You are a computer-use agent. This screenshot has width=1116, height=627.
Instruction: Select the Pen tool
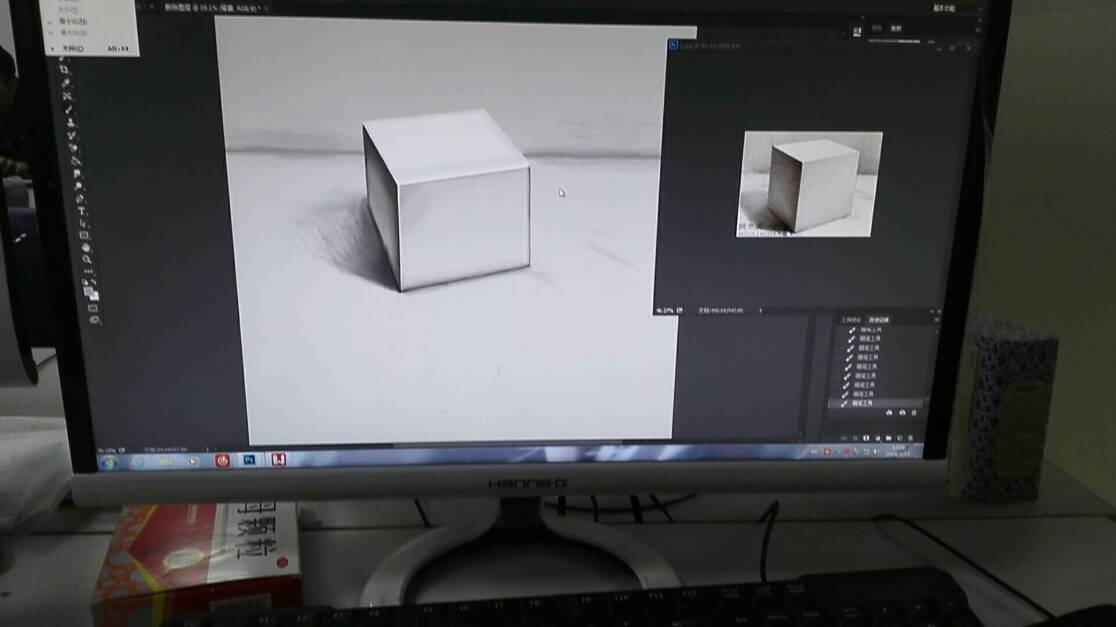click(x=80, y=199)
